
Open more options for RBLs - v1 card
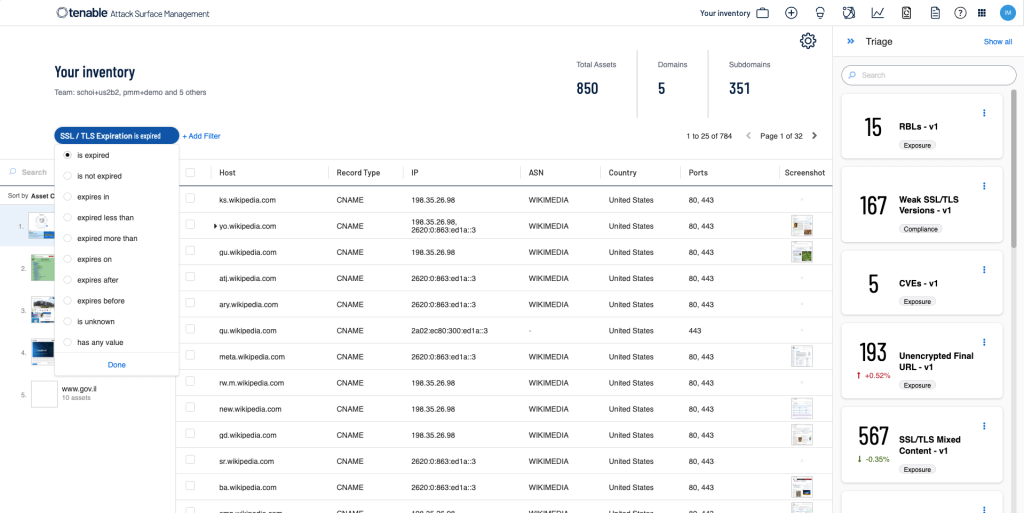pyautogui.click(x=984, y=113)
